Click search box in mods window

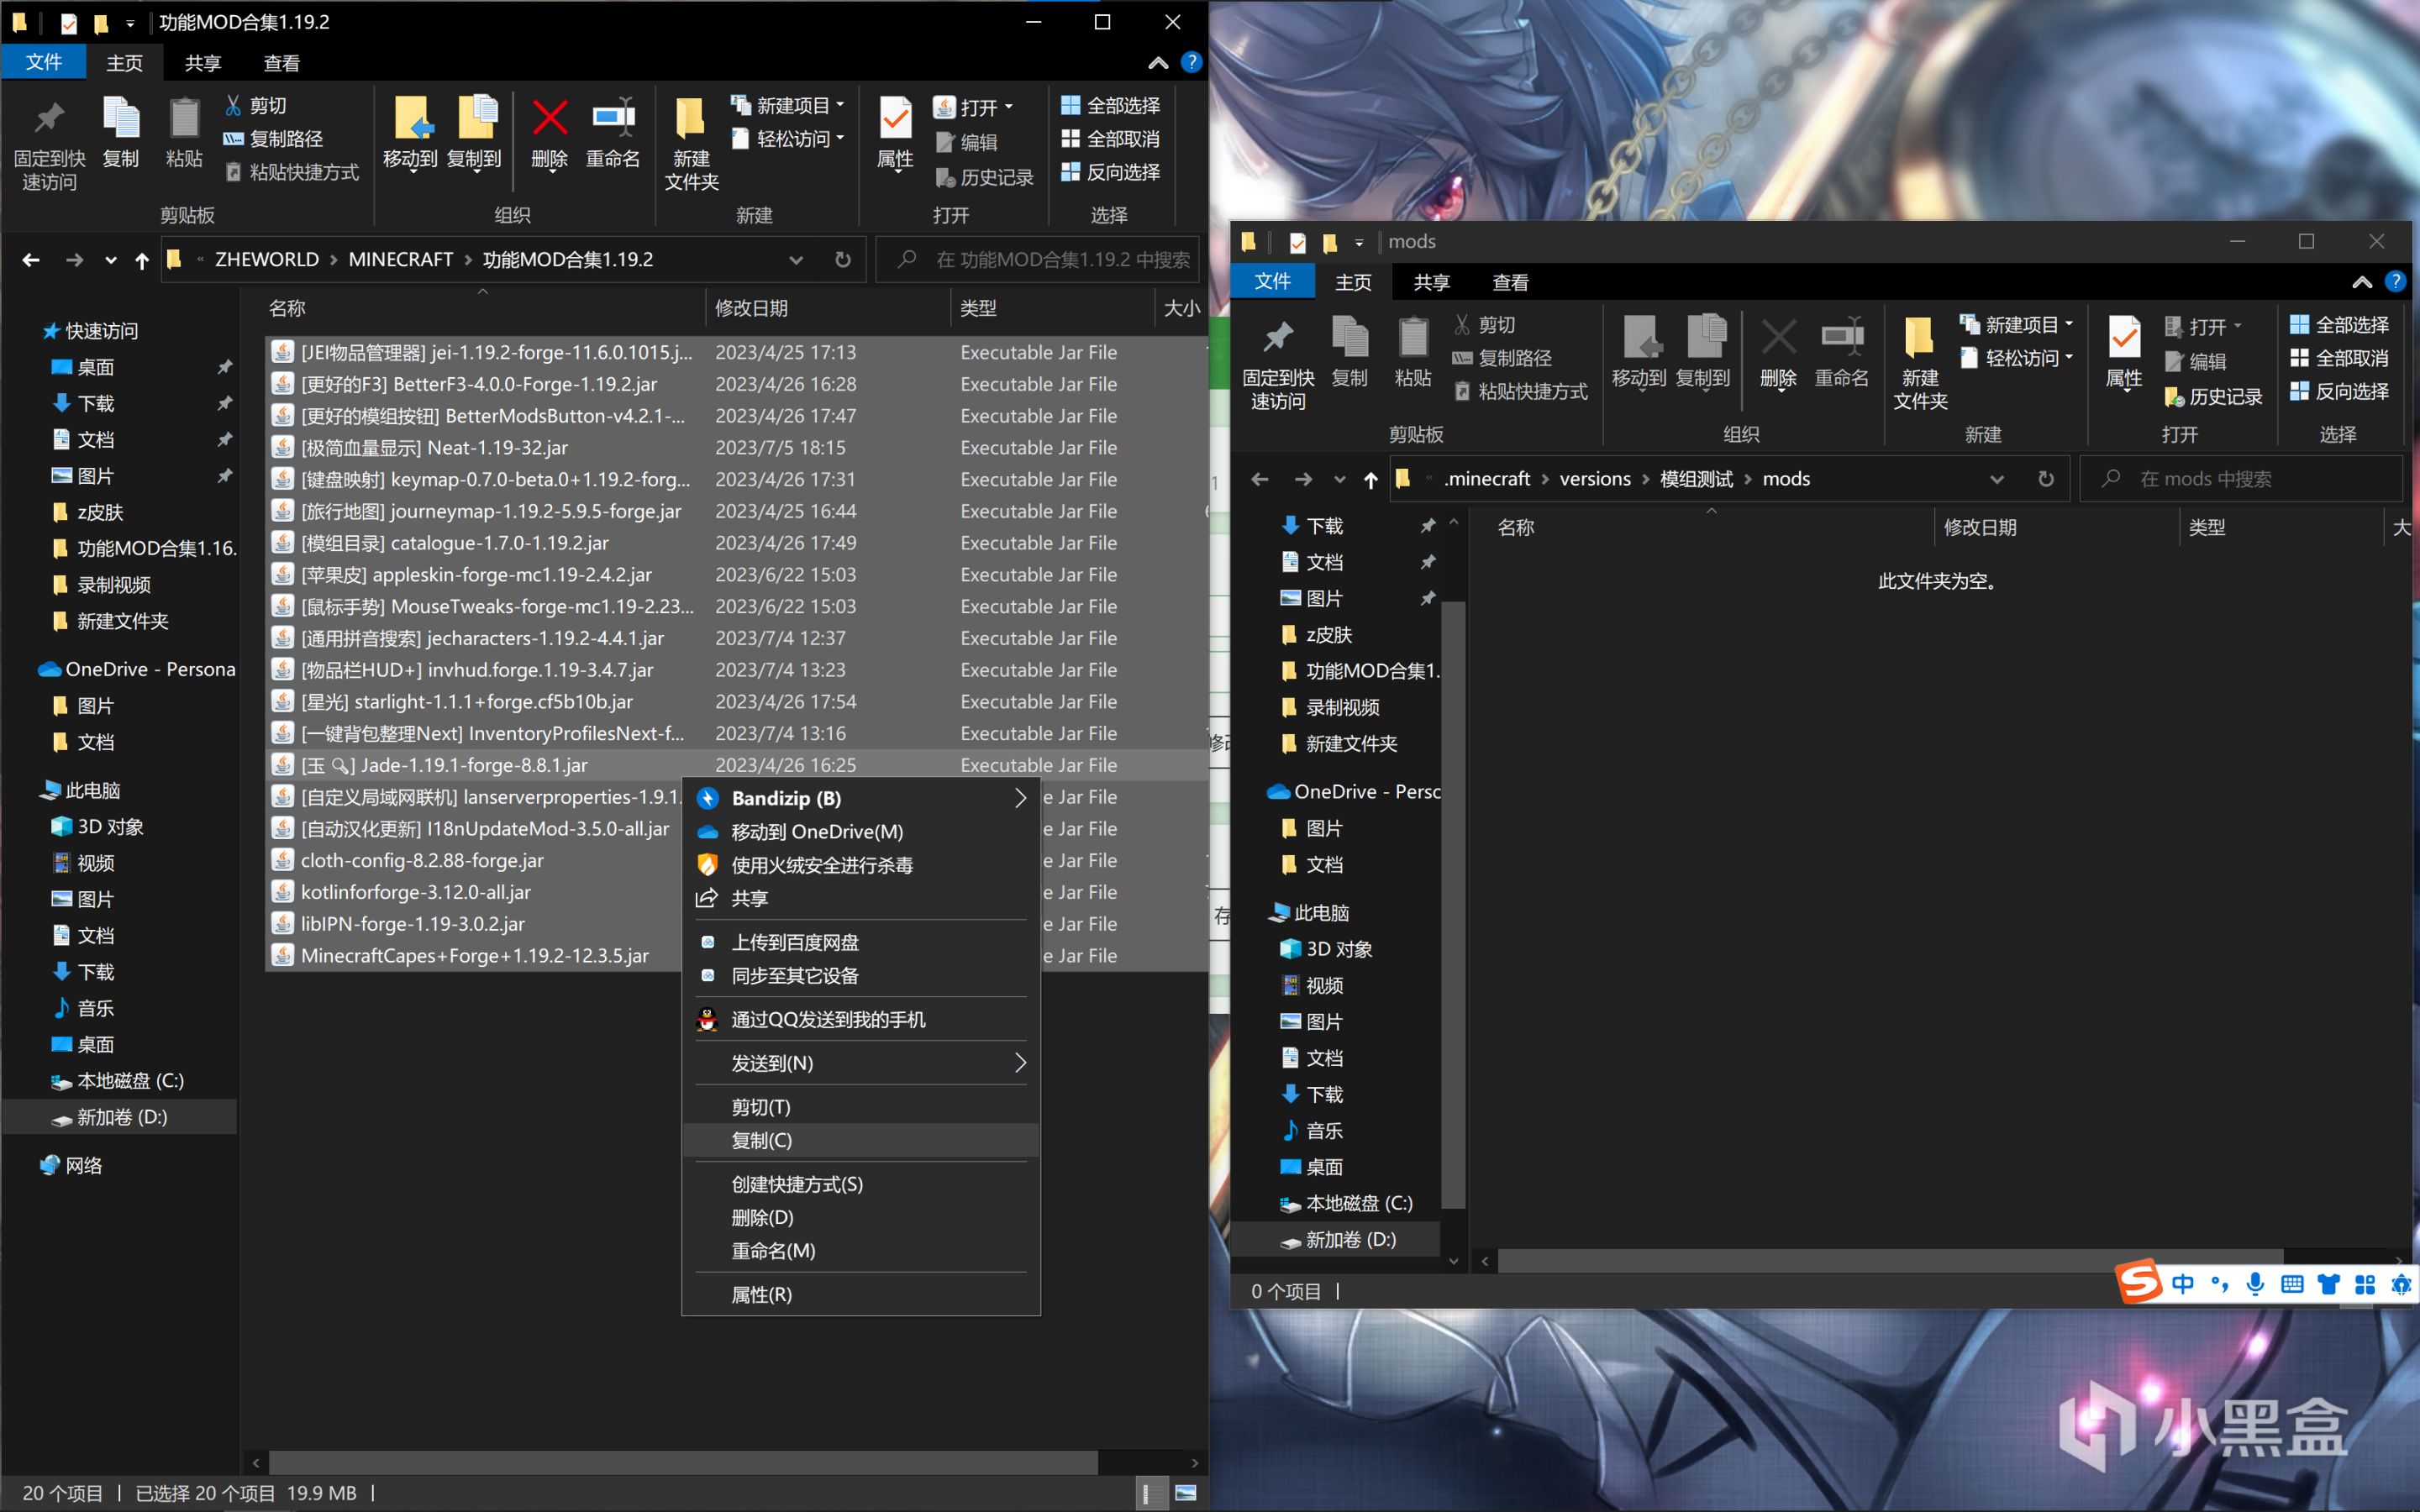click(2243, 480)
